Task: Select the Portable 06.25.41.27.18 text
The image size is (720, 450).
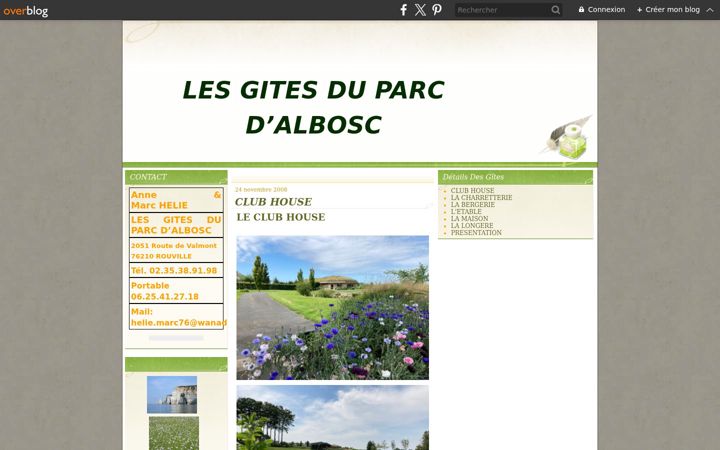Action: click(x=165, y=291)
